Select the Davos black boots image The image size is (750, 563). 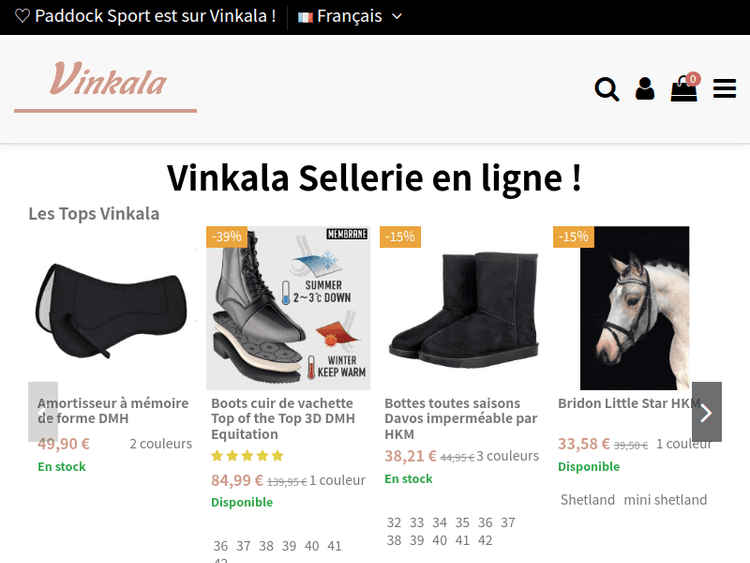pos(463,309)
